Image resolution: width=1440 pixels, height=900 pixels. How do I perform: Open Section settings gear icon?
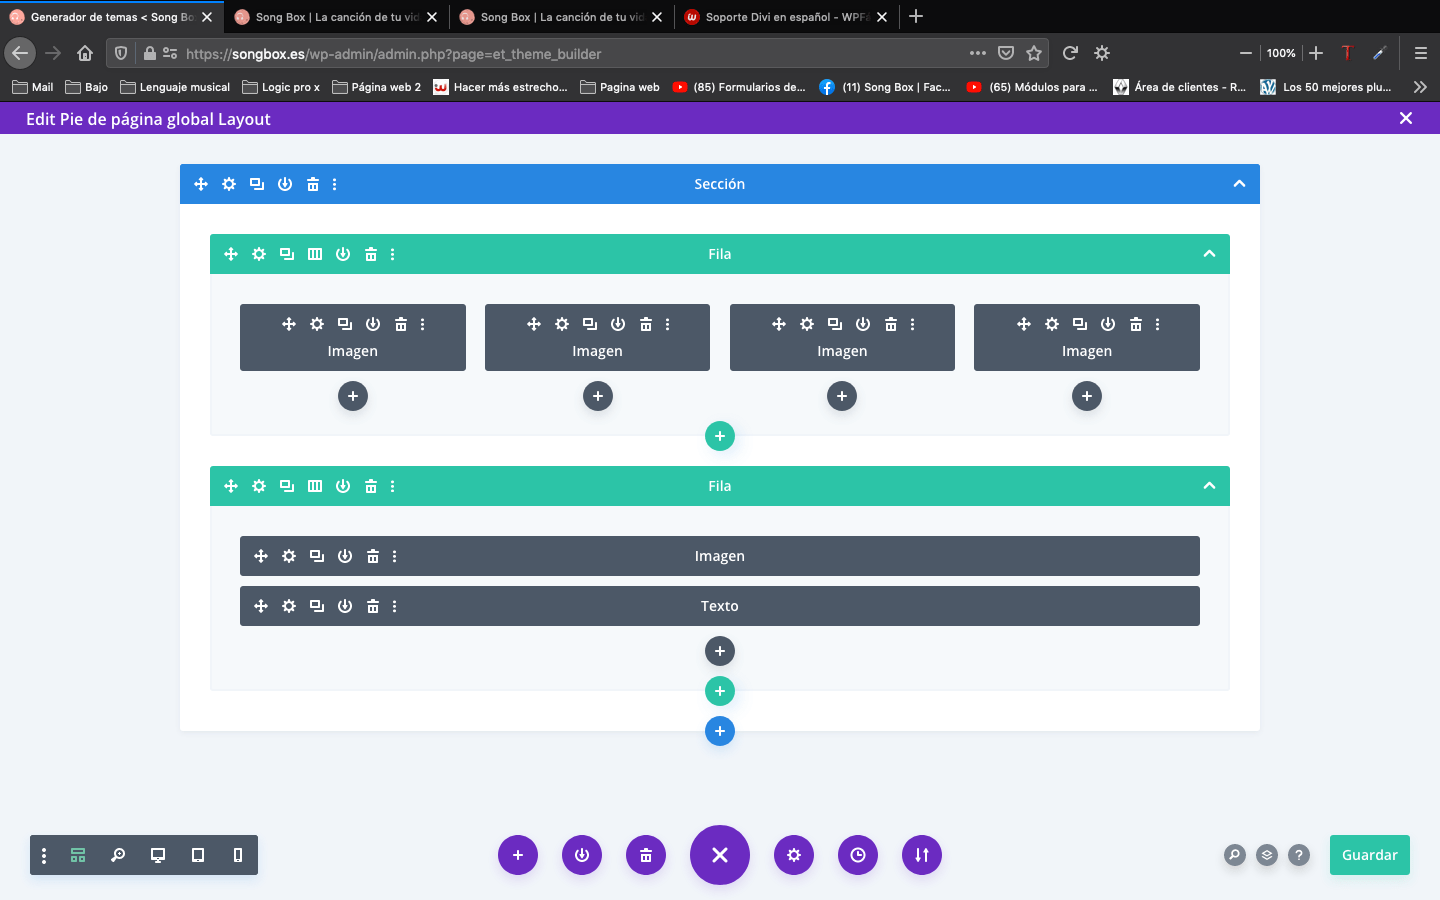click(229, 184)
